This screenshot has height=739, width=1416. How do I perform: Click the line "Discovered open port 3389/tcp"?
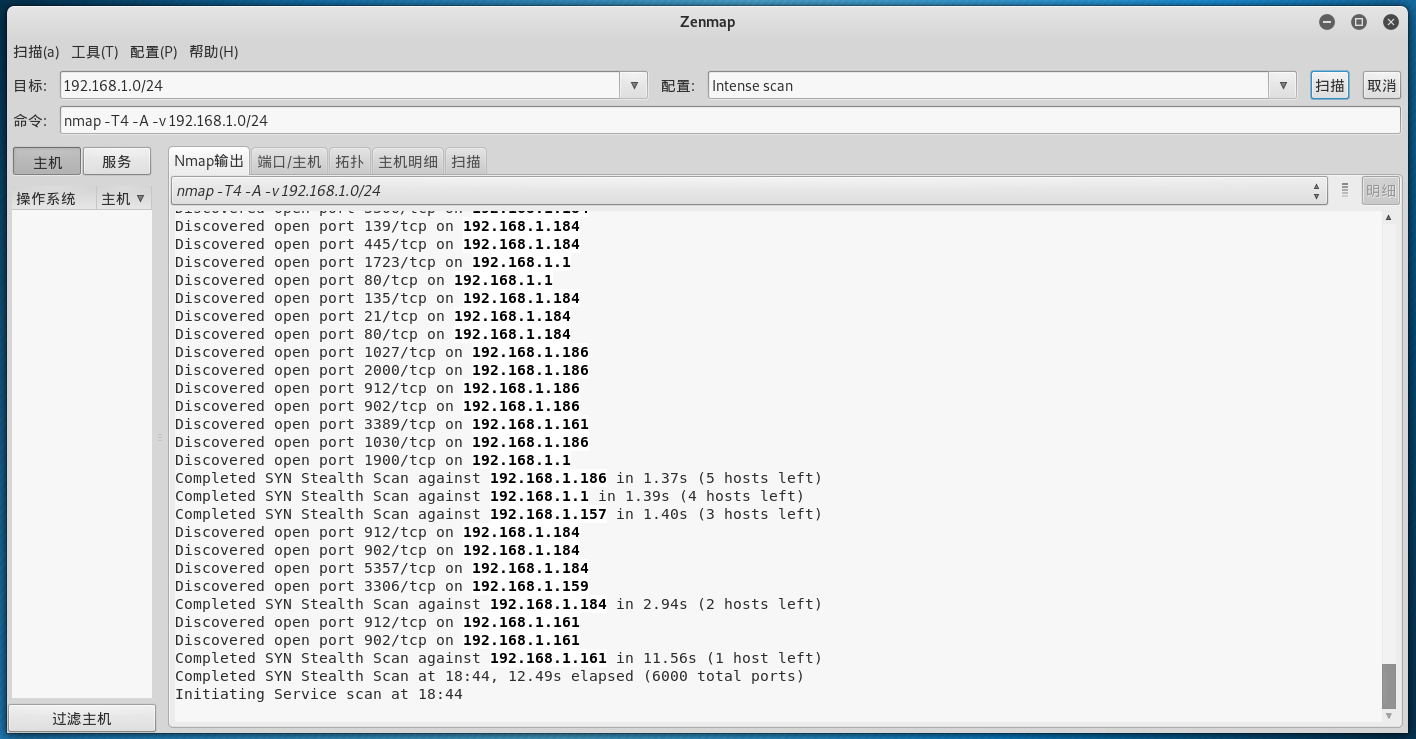(x=382, y=424)
